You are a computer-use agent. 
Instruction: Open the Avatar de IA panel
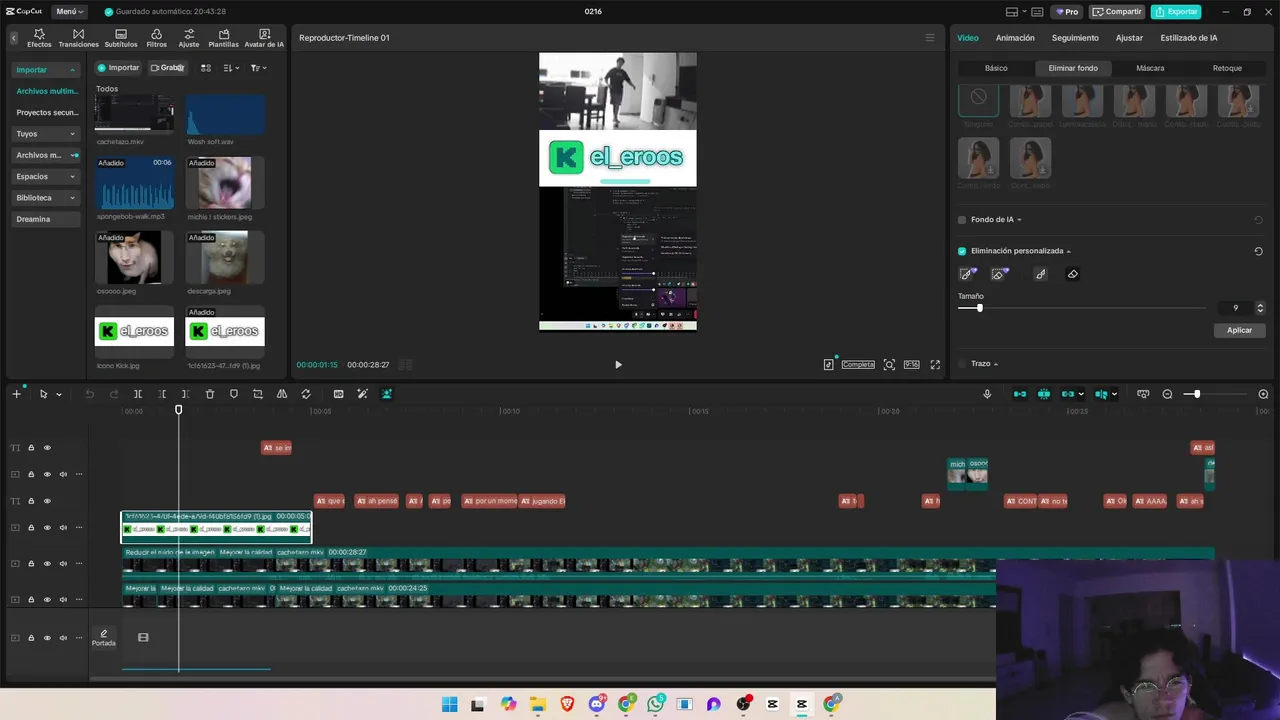tap(264, 38)
